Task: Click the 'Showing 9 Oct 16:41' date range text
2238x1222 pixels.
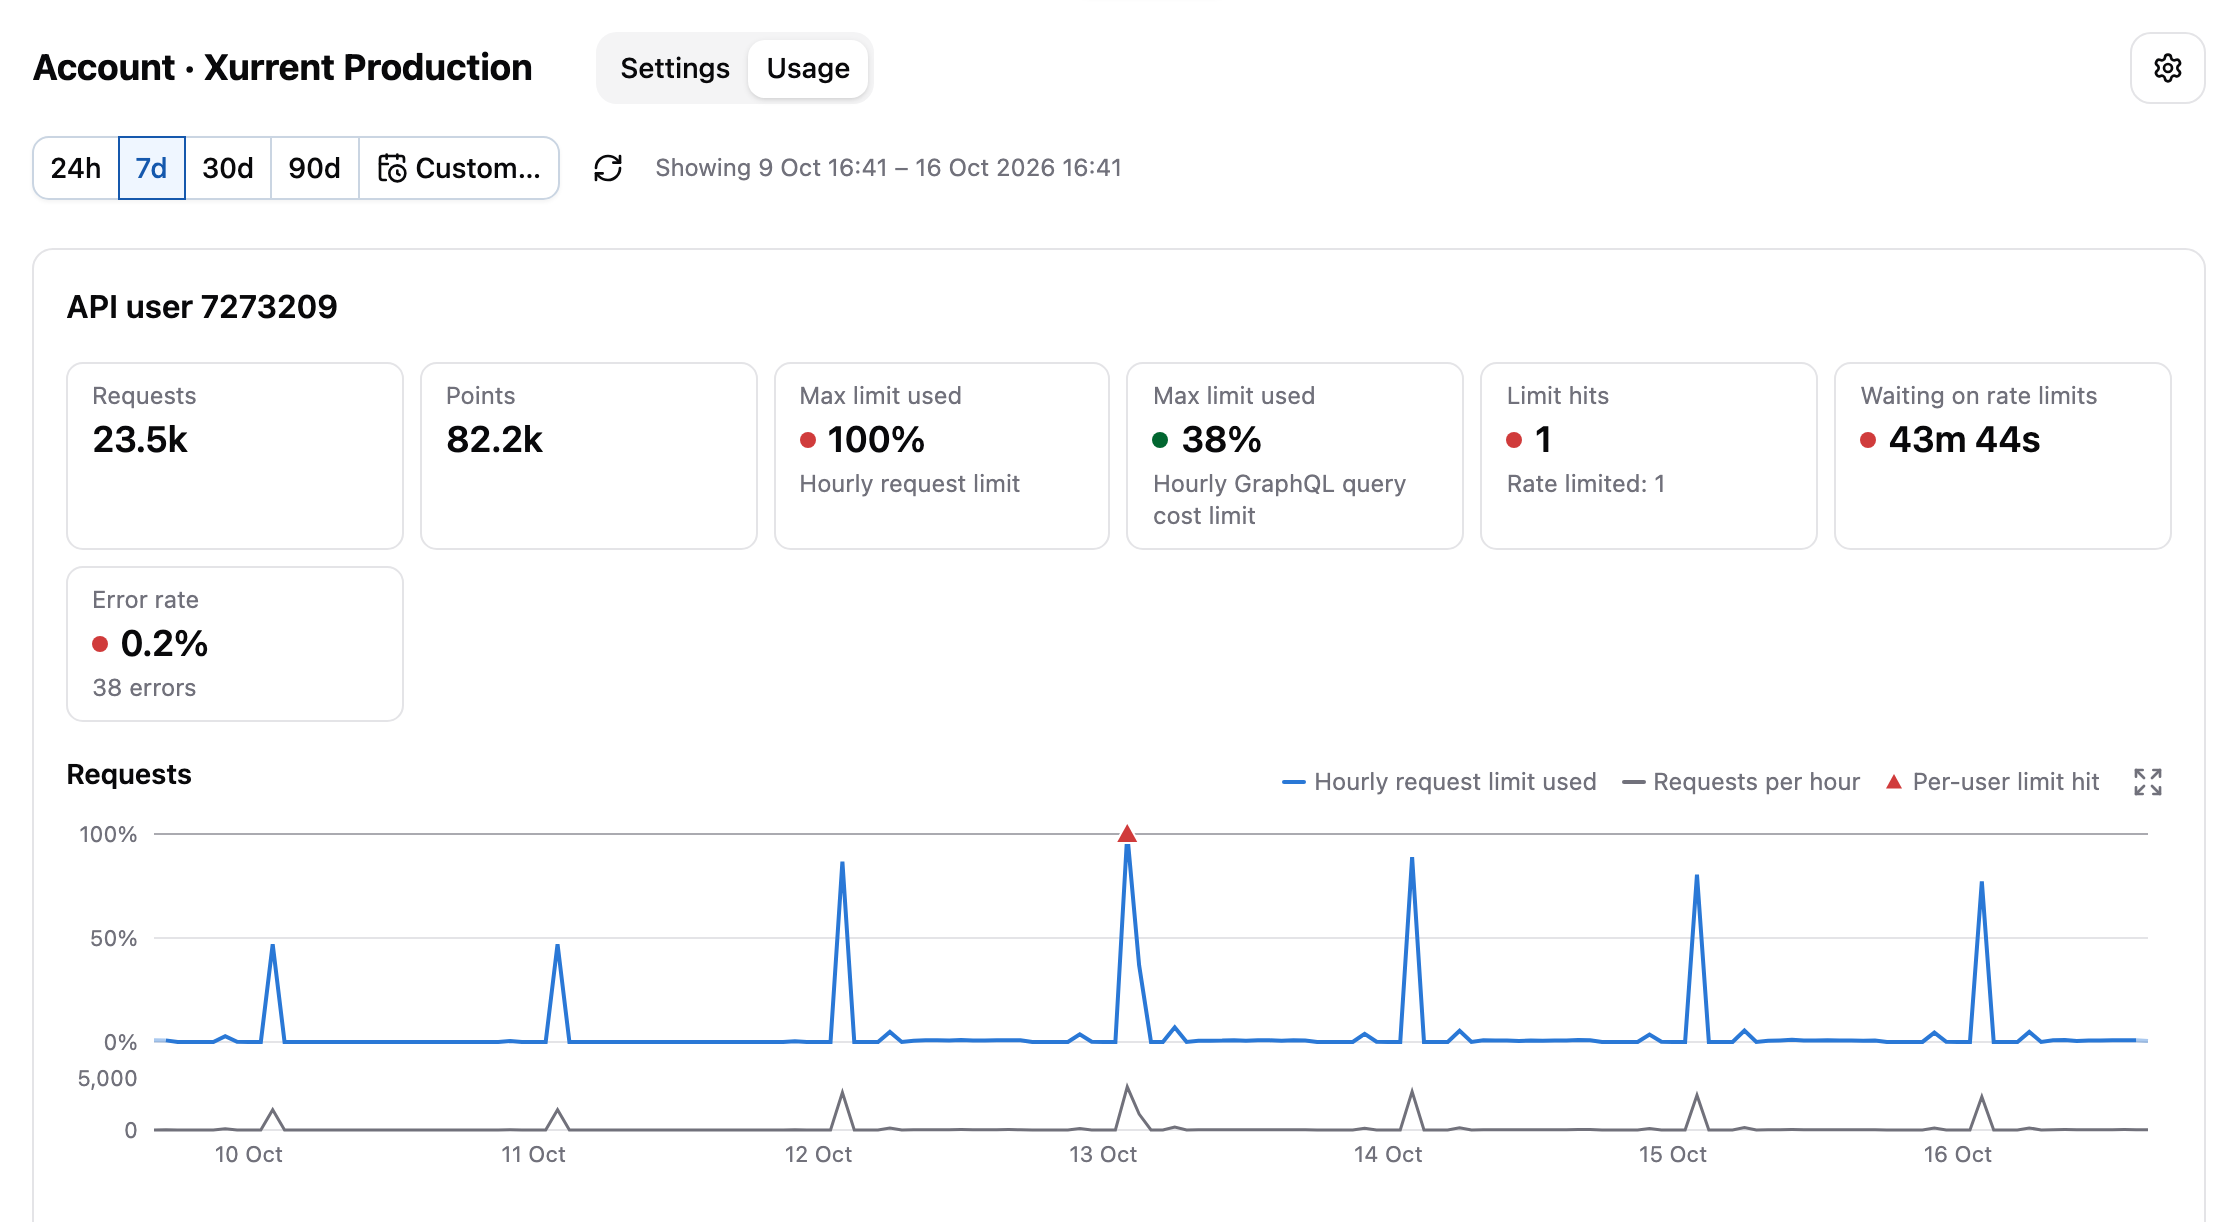Action: pyautogui.click(x=888, y=168)
